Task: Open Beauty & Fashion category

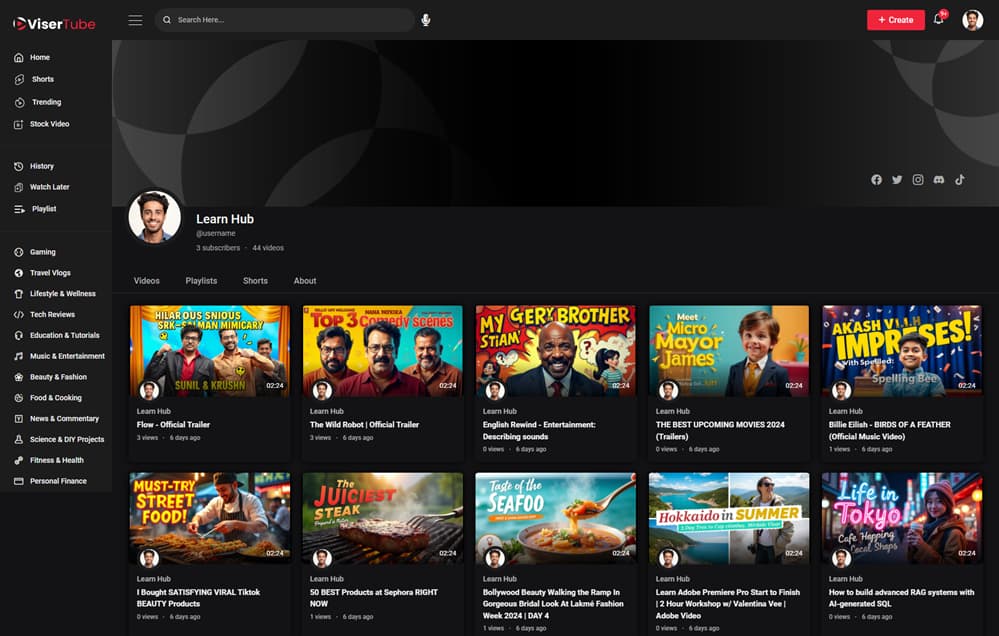Action: pos(58,377)
